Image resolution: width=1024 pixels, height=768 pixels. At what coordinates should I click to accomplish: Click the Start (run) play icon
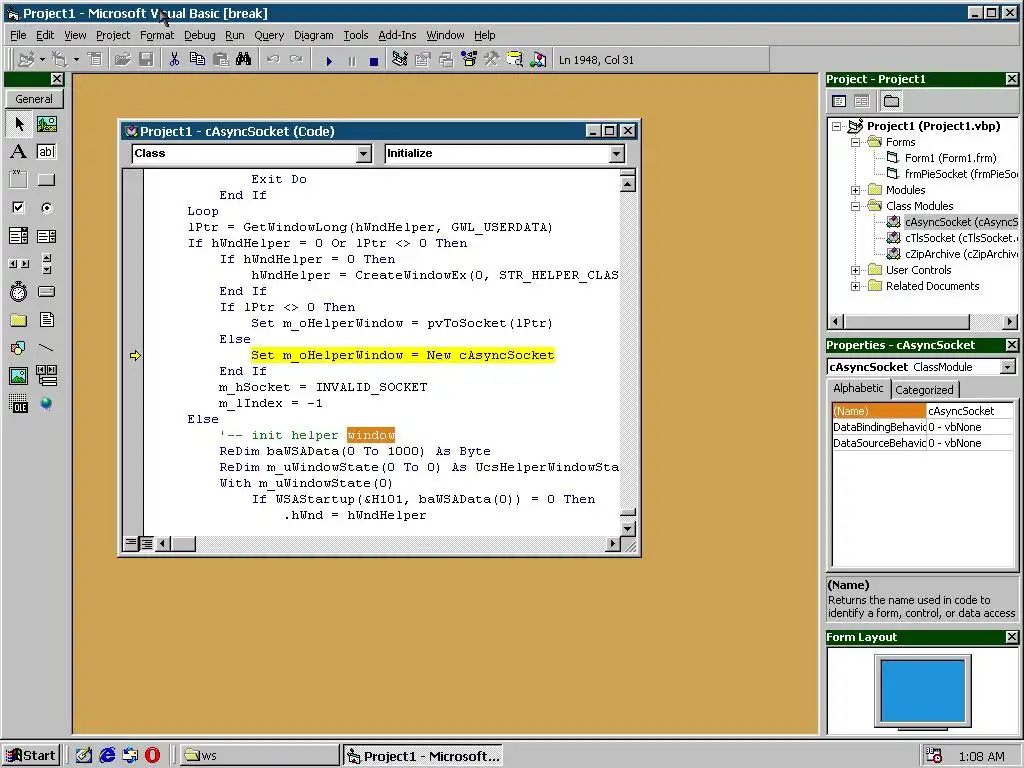[x=328, y=61]
